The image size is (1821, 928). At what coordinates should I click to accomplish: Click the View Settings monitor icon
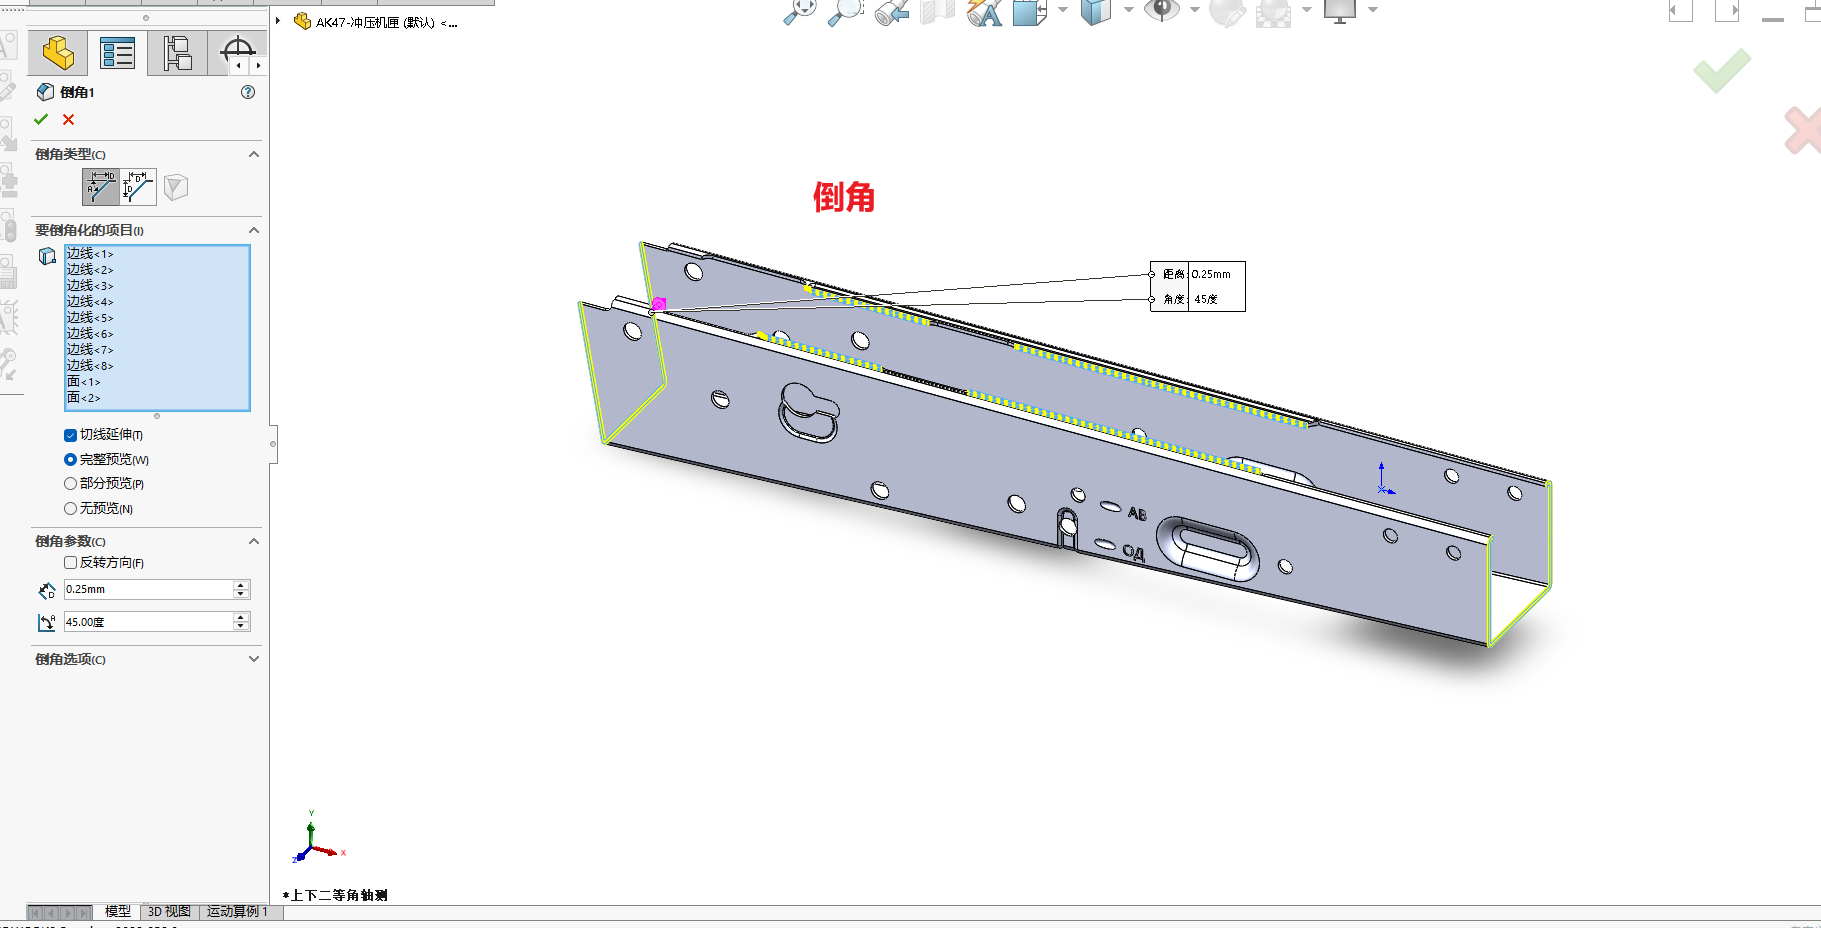(x=1340, y=11)
